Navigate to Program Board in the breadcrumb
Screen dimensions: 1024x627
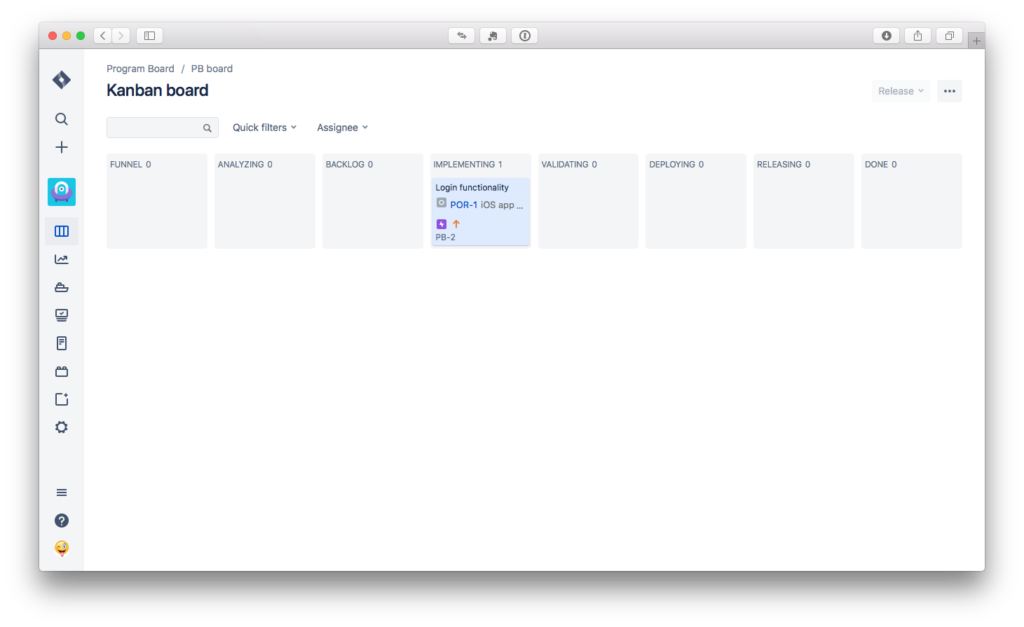pos(140,68)
